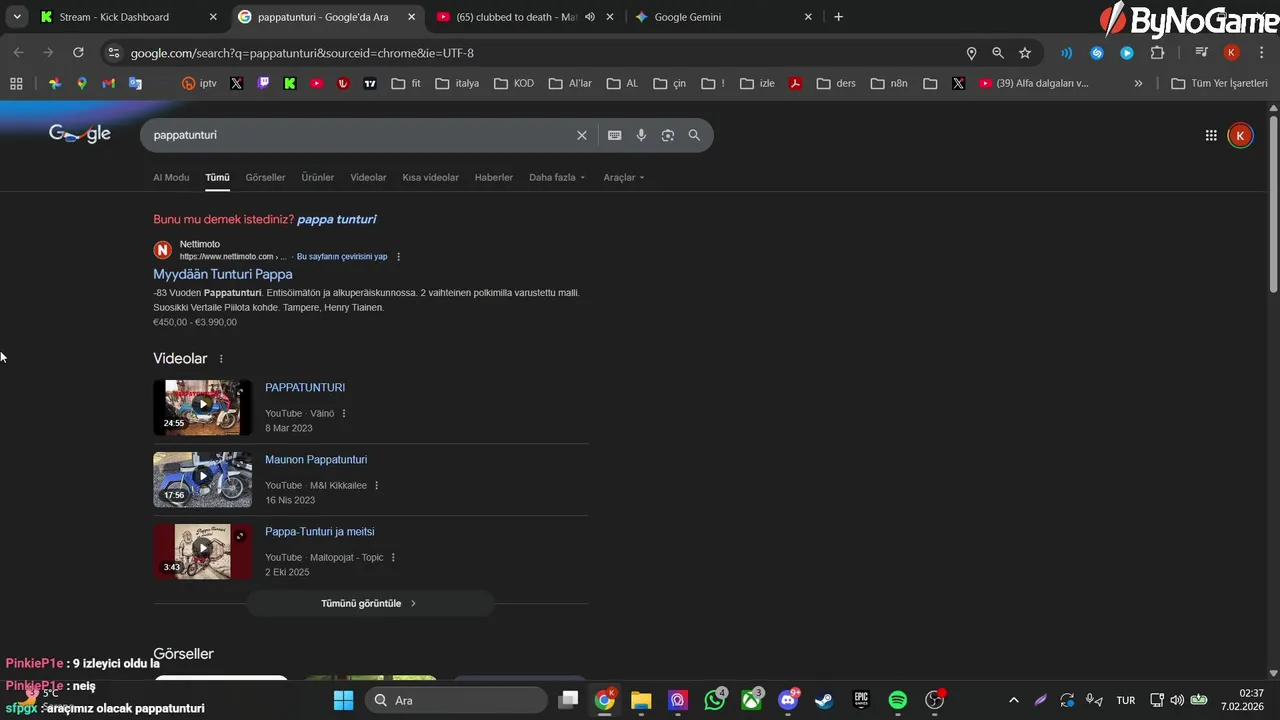Open the Chrome profile K avatar
Image resolution: width=1280 pixels, height=720 pixels.
click(1232, 53)
